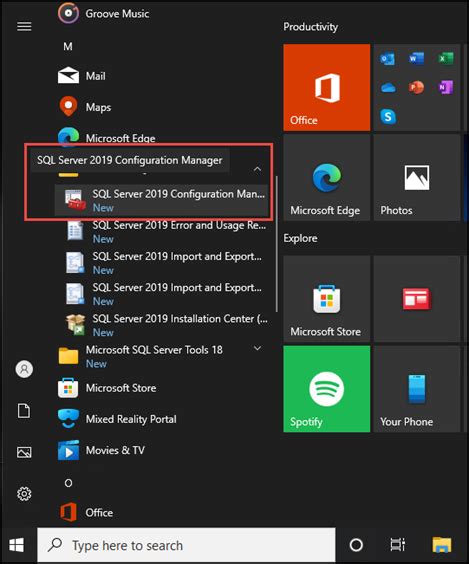Open the Your Phone tile
Image resolution: width=469 pixels, height=564 pixels.
coord(417,389)
